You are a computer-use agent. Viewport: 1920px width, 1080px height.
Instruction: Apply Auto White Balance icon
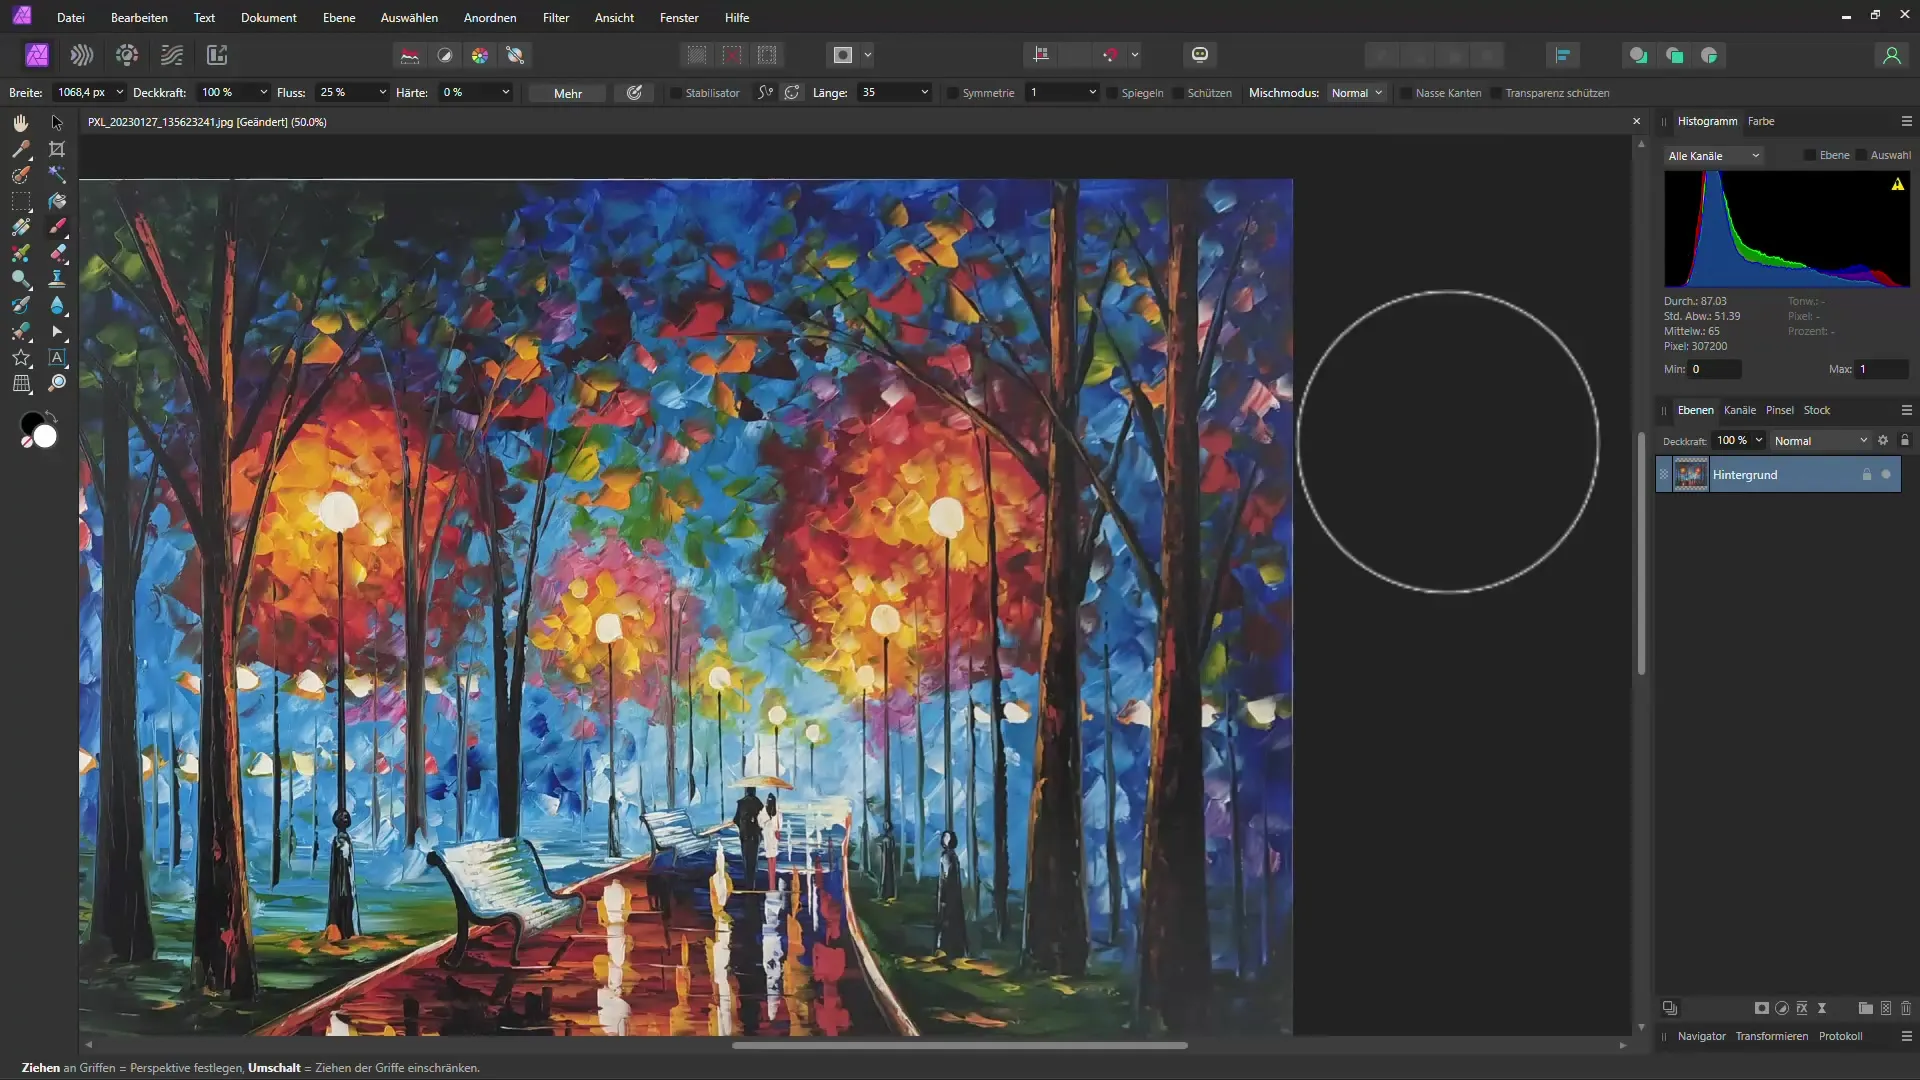point(516,55)
